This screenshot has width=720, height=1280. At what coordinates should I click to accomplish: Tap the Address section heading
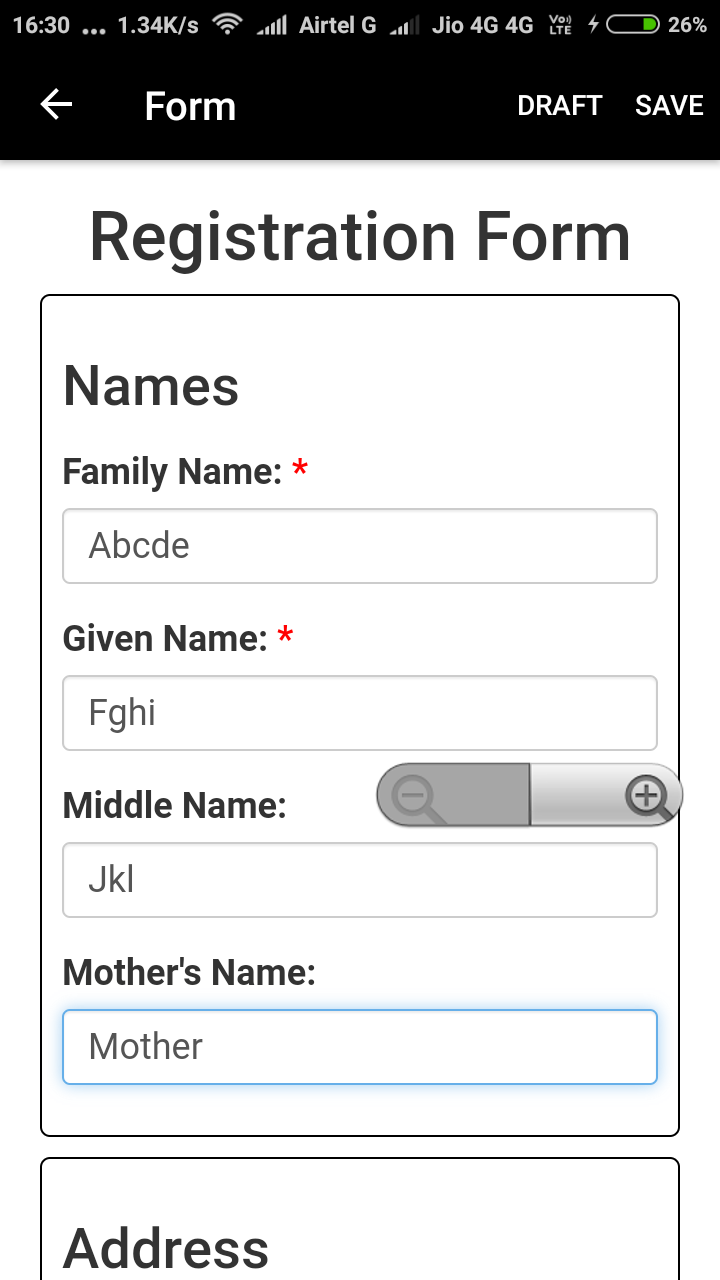(x=166, y=1249)
